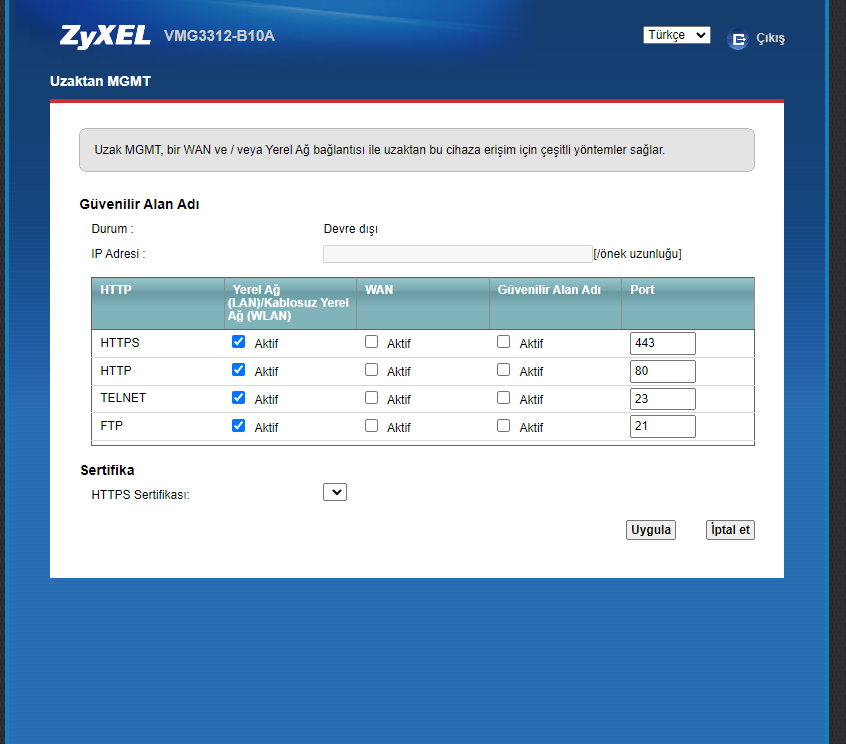Click the Çıkış logout link

770,39
